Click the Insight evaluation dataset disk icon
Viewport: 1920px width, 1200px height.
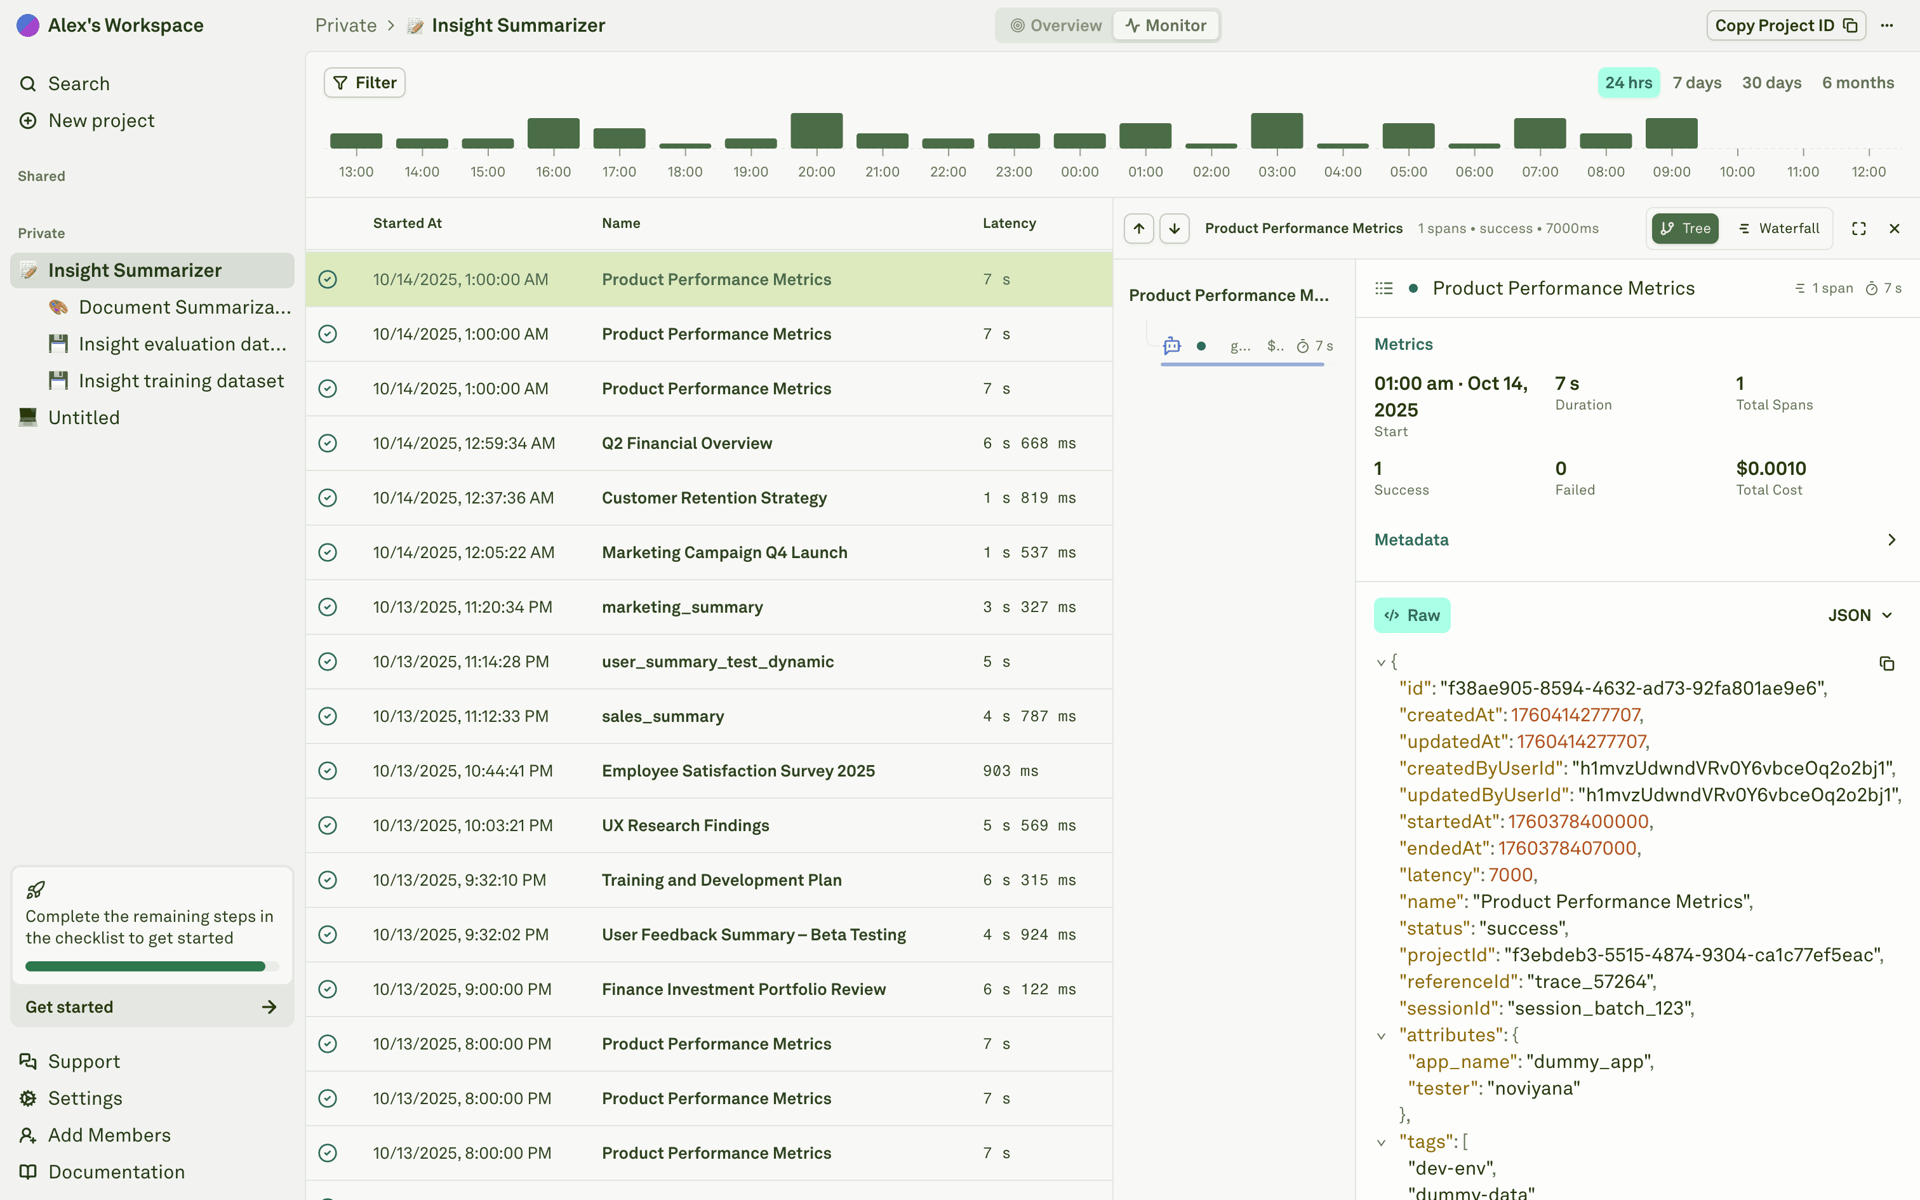click(x=59, y=345)
